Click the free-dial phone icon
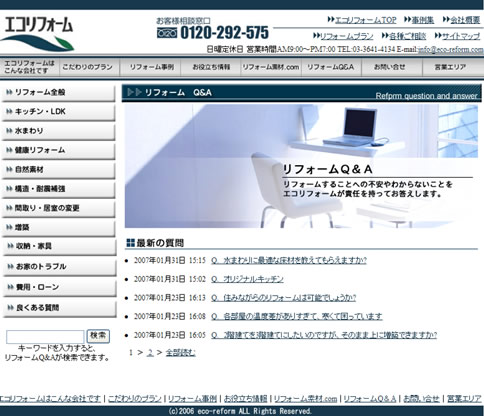This screenshot has height=416, width=484. (167, 33)
